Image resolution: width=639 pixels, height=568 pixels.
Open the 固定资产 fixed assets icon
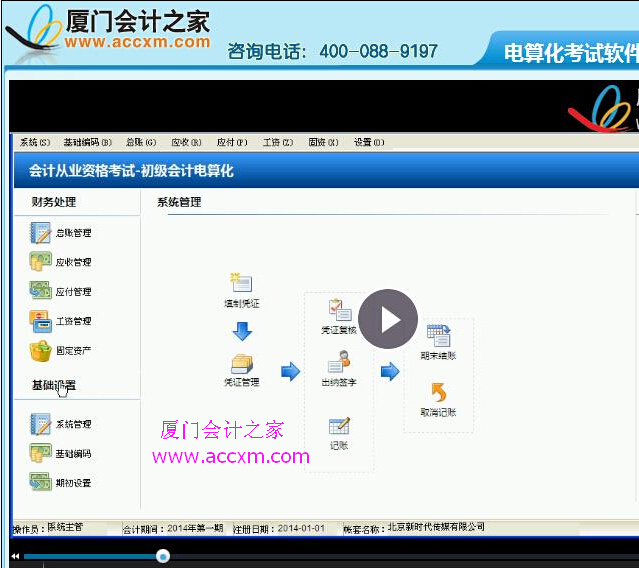(41, 351)
